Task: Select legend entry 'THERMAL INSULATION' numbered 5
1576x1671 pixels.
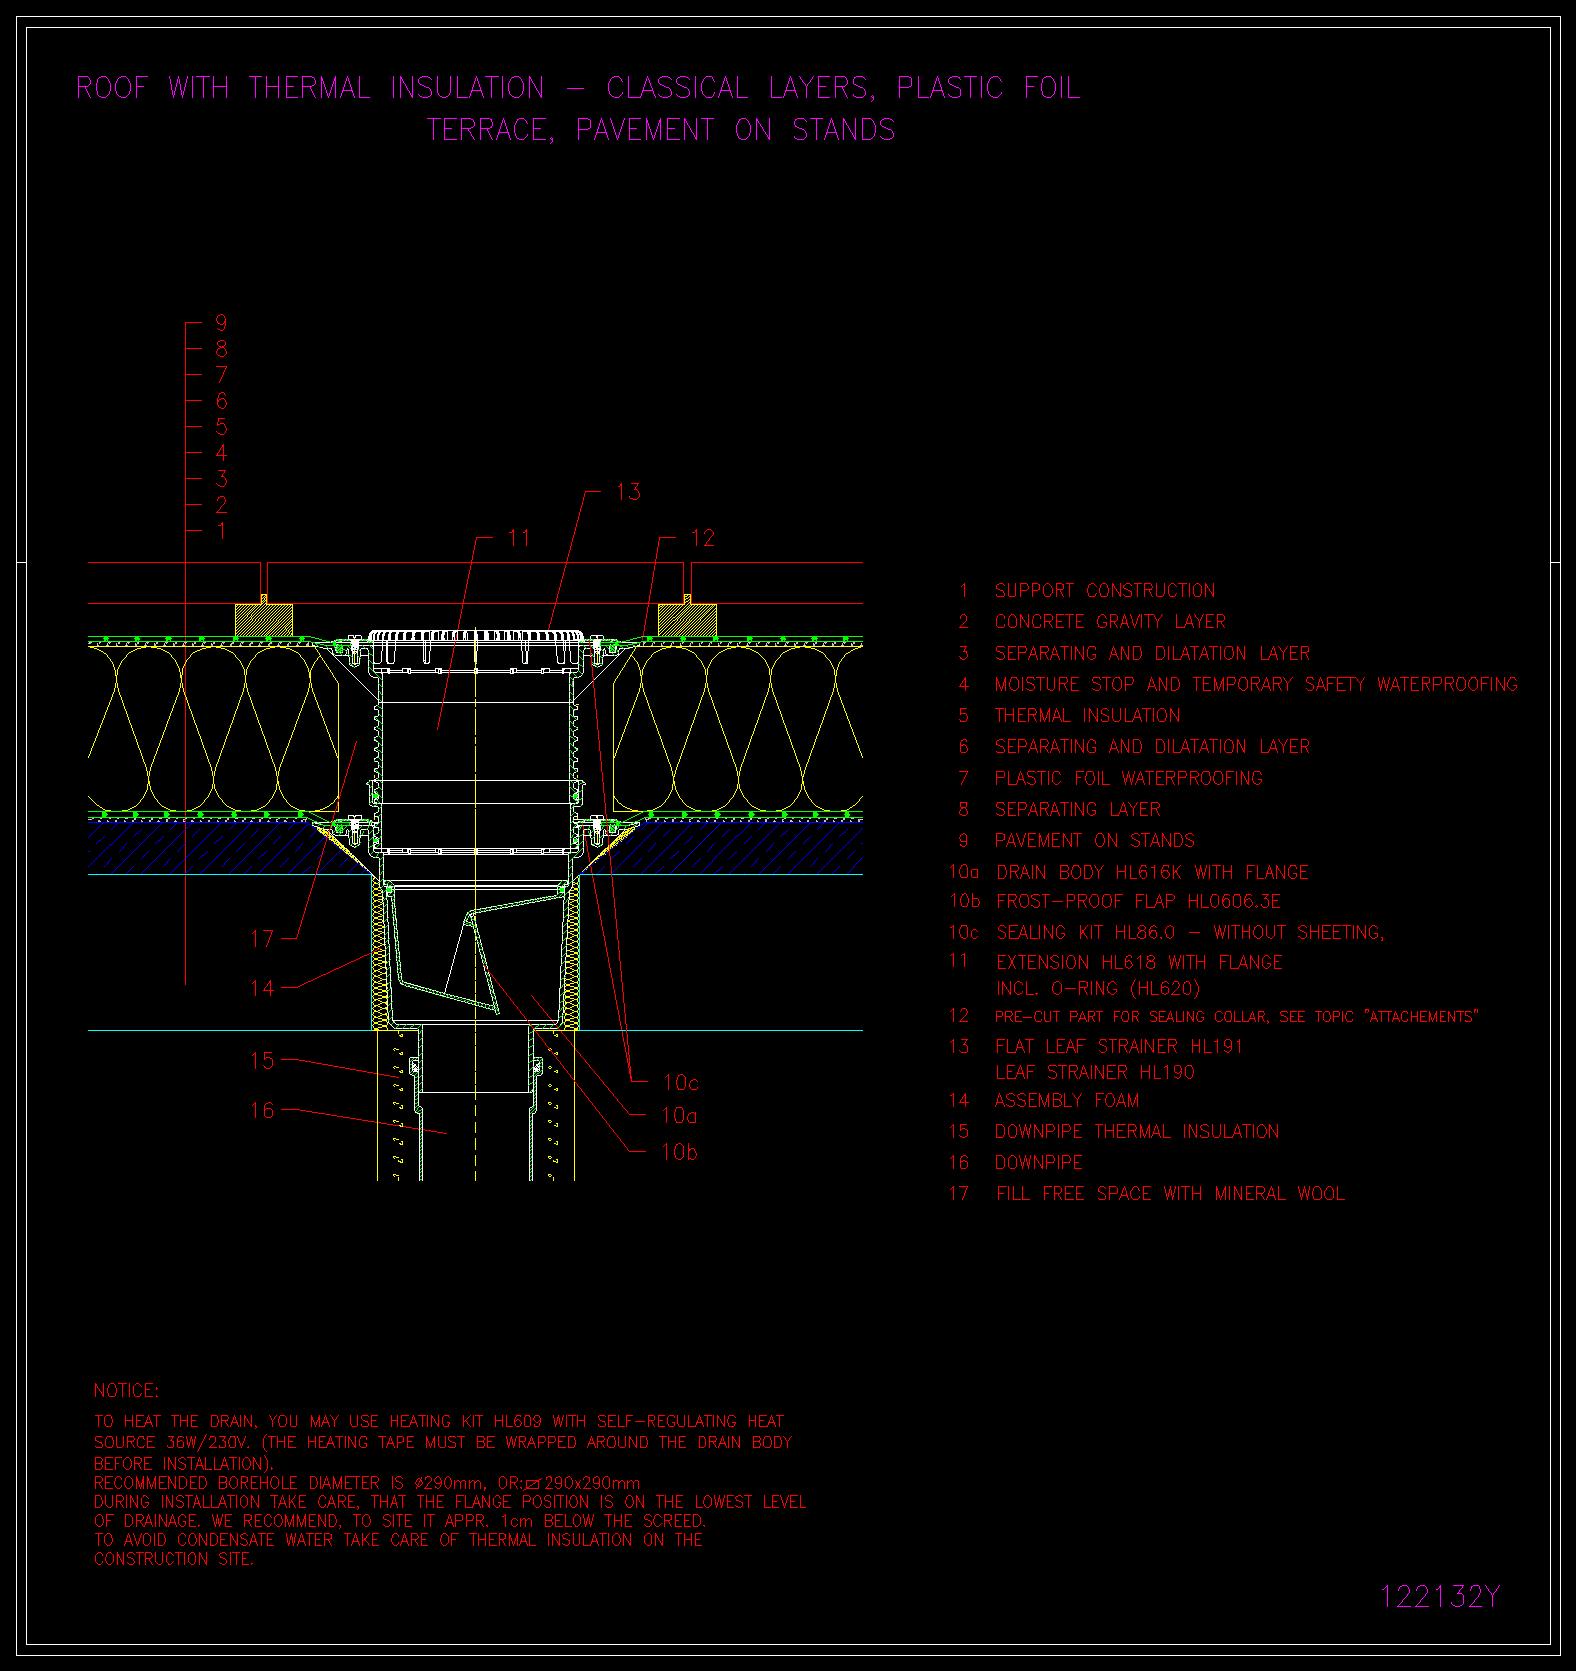Action: [x=1087, y=716]
